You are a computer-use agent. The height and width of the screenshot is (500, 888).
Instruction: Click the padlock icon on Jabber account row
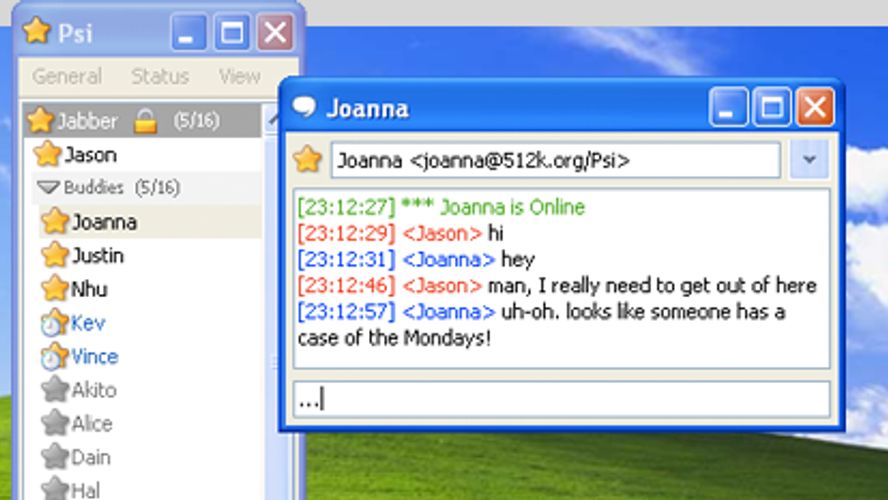click(146, 122)
